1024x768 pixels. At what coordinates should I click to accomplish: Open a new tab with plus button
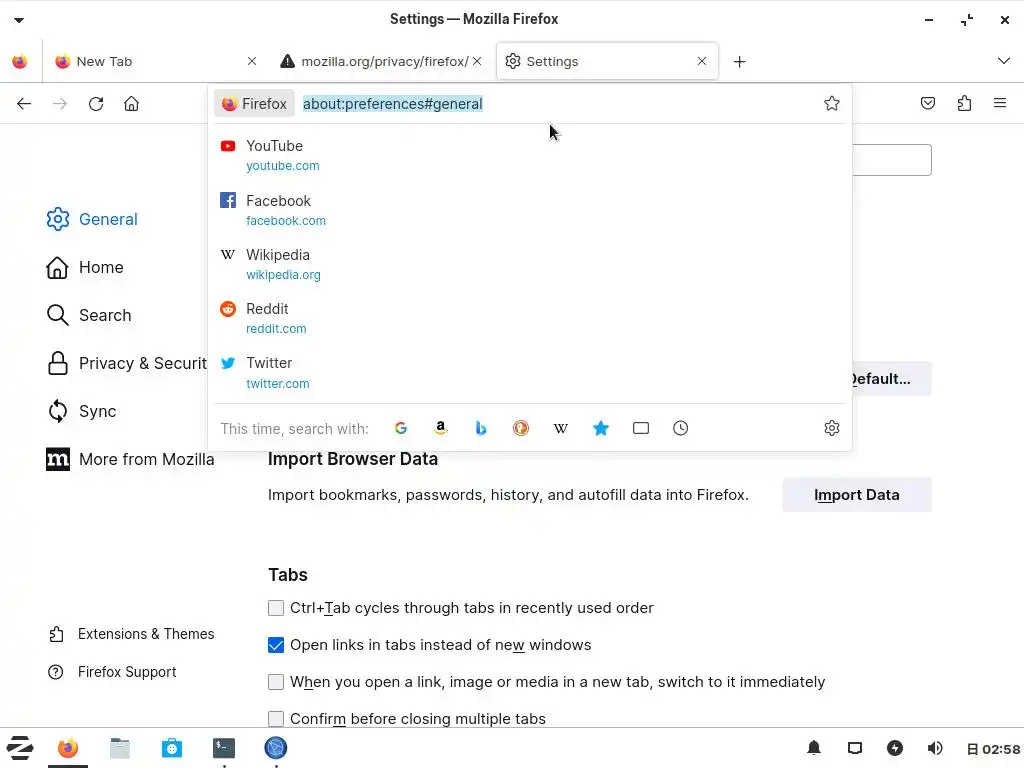(739, 61)
